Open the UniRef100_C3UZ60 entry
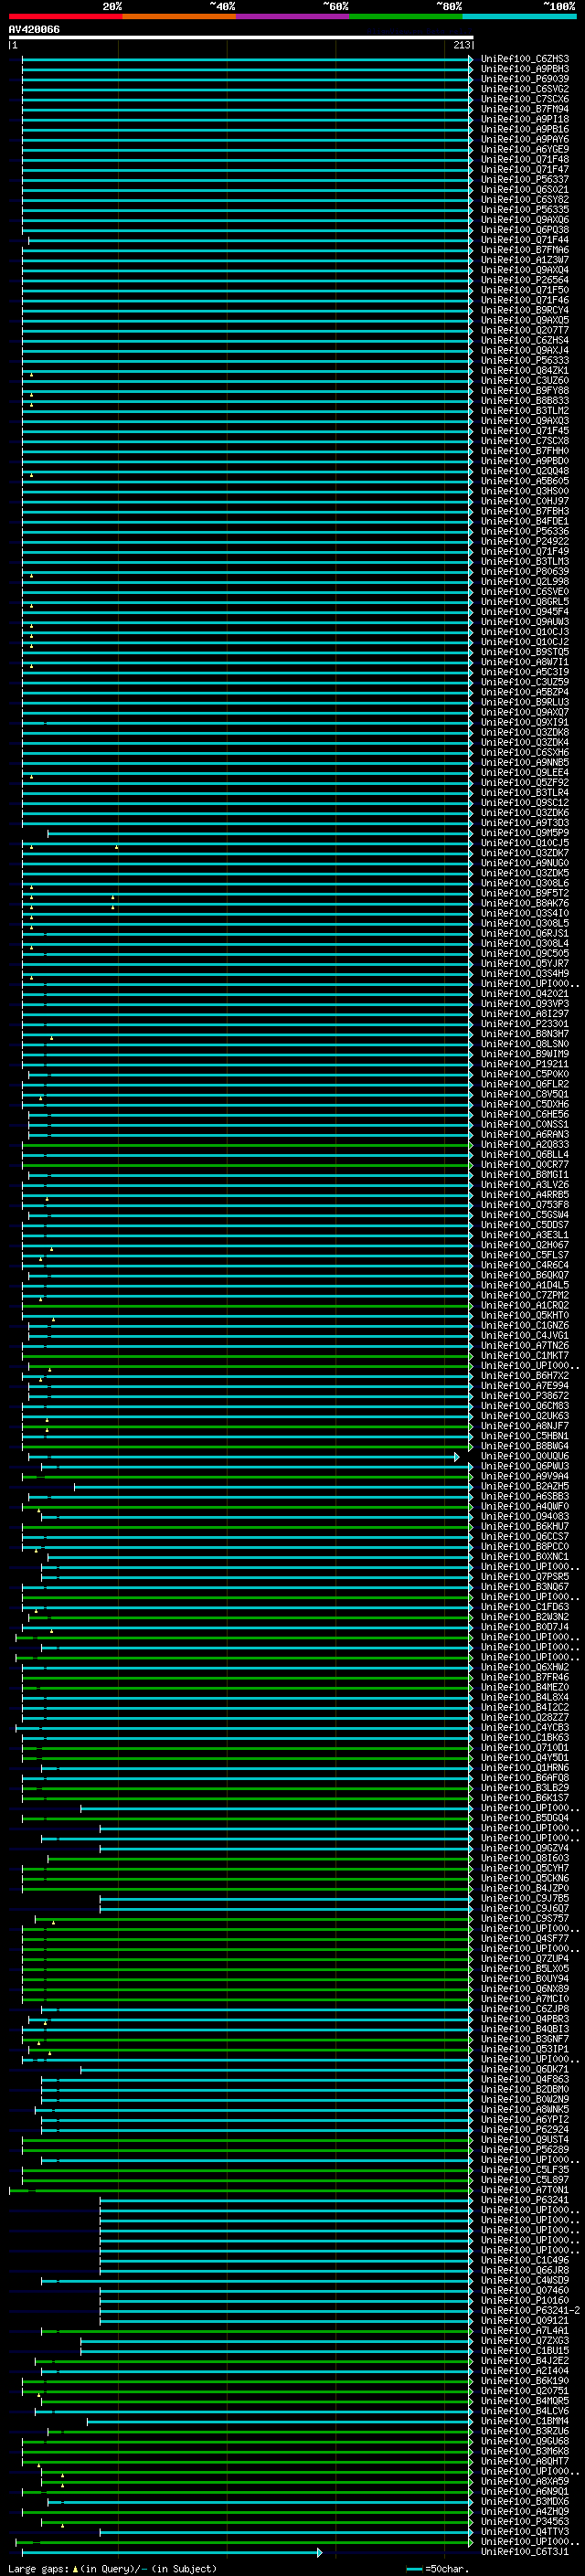 click(525, 381)
